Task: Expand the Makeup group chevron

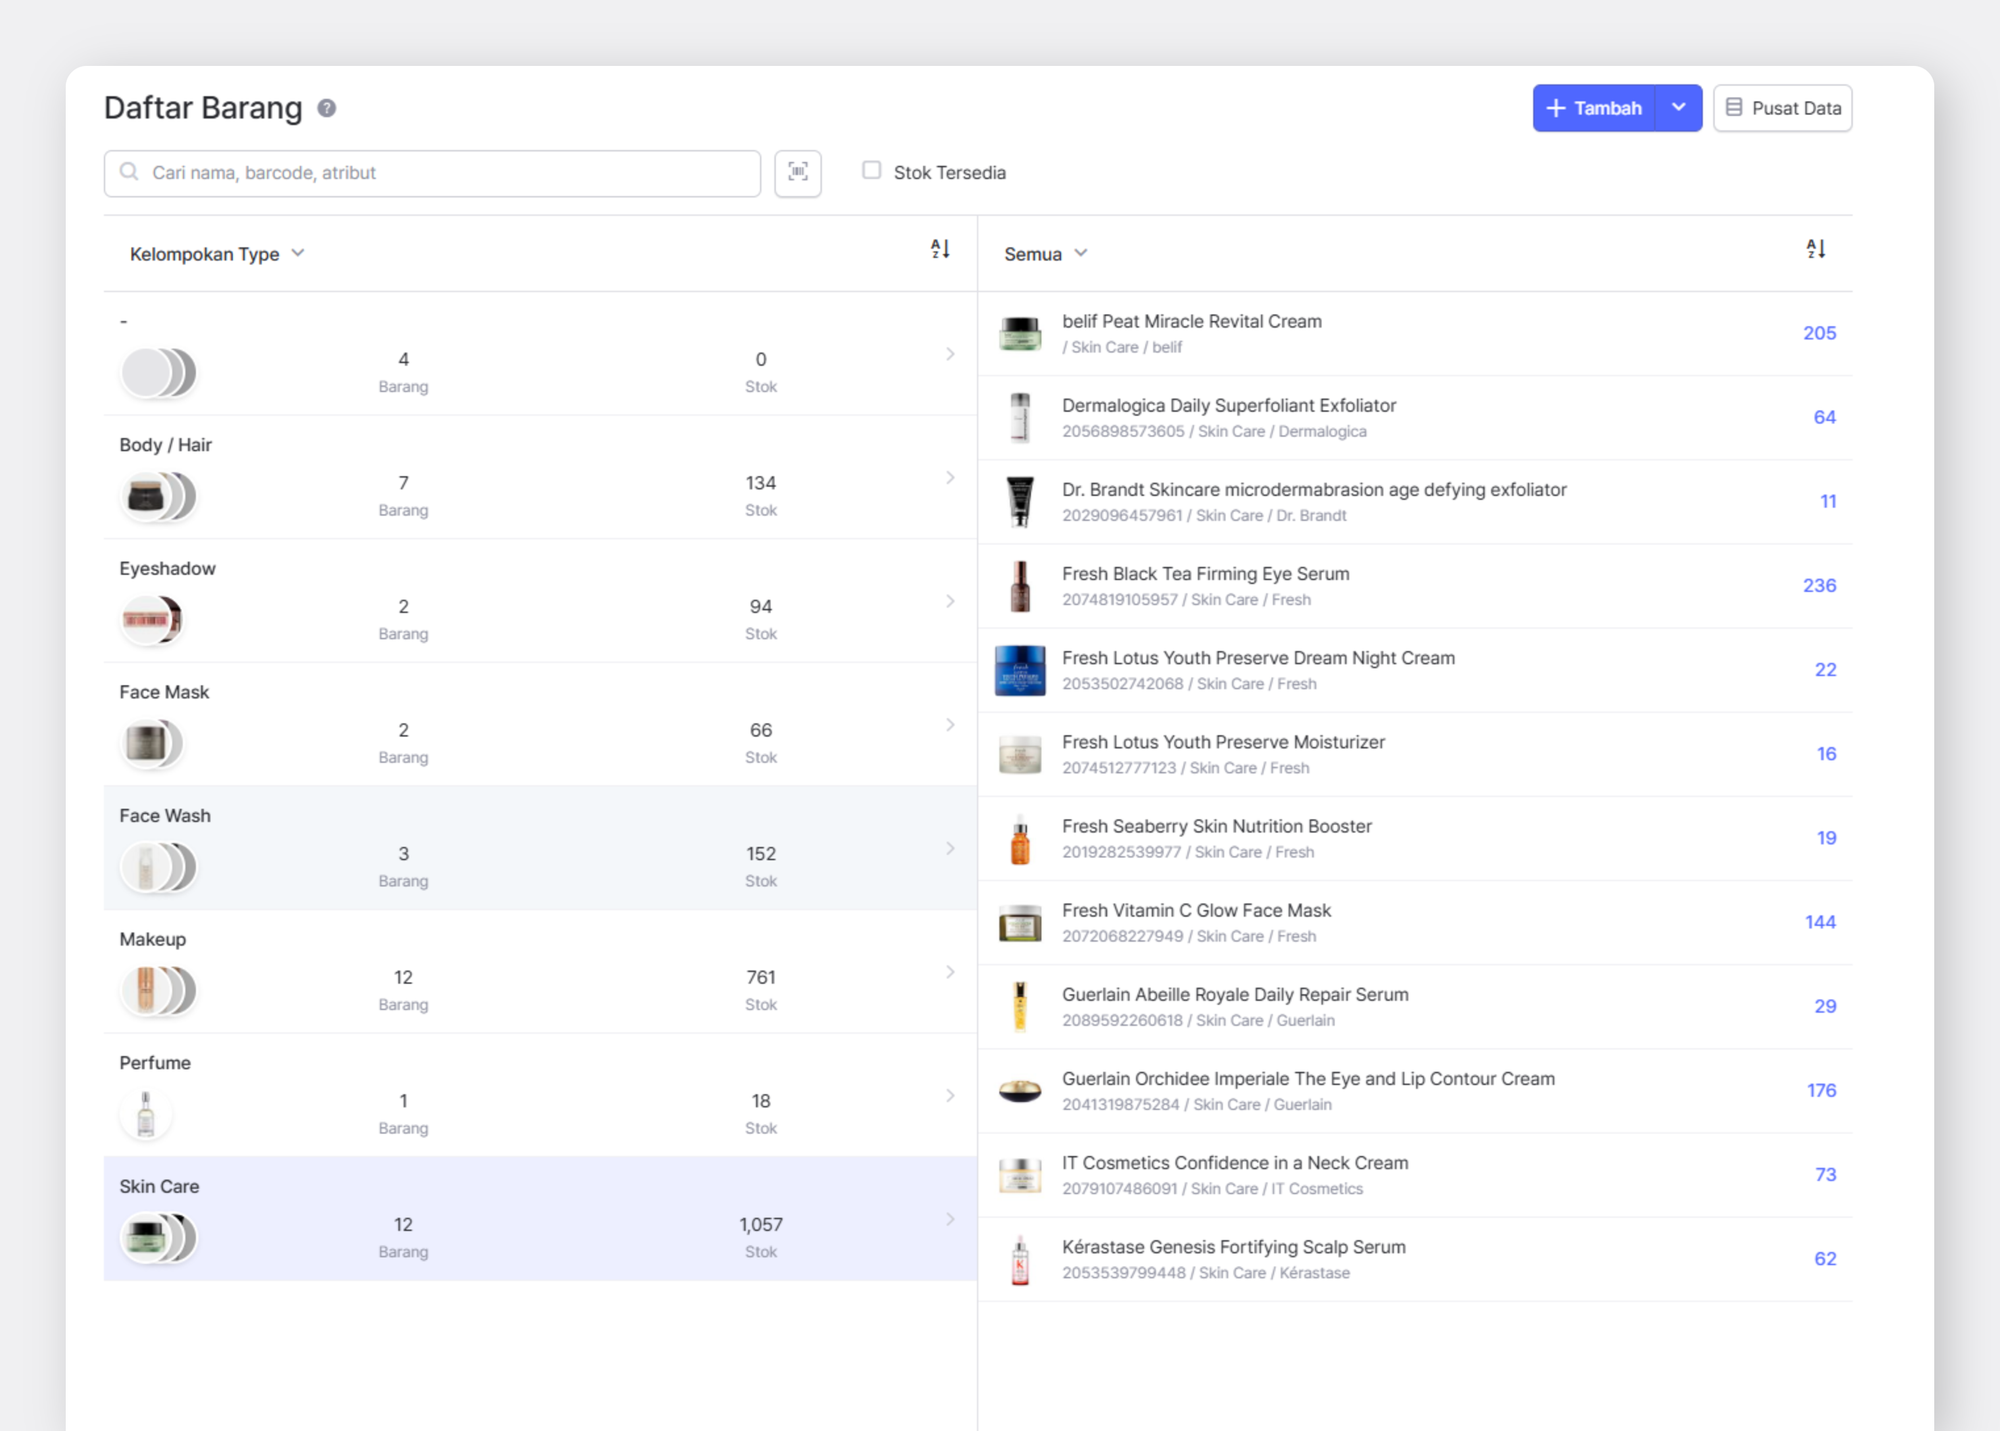Action: click(x=950, y=972)
